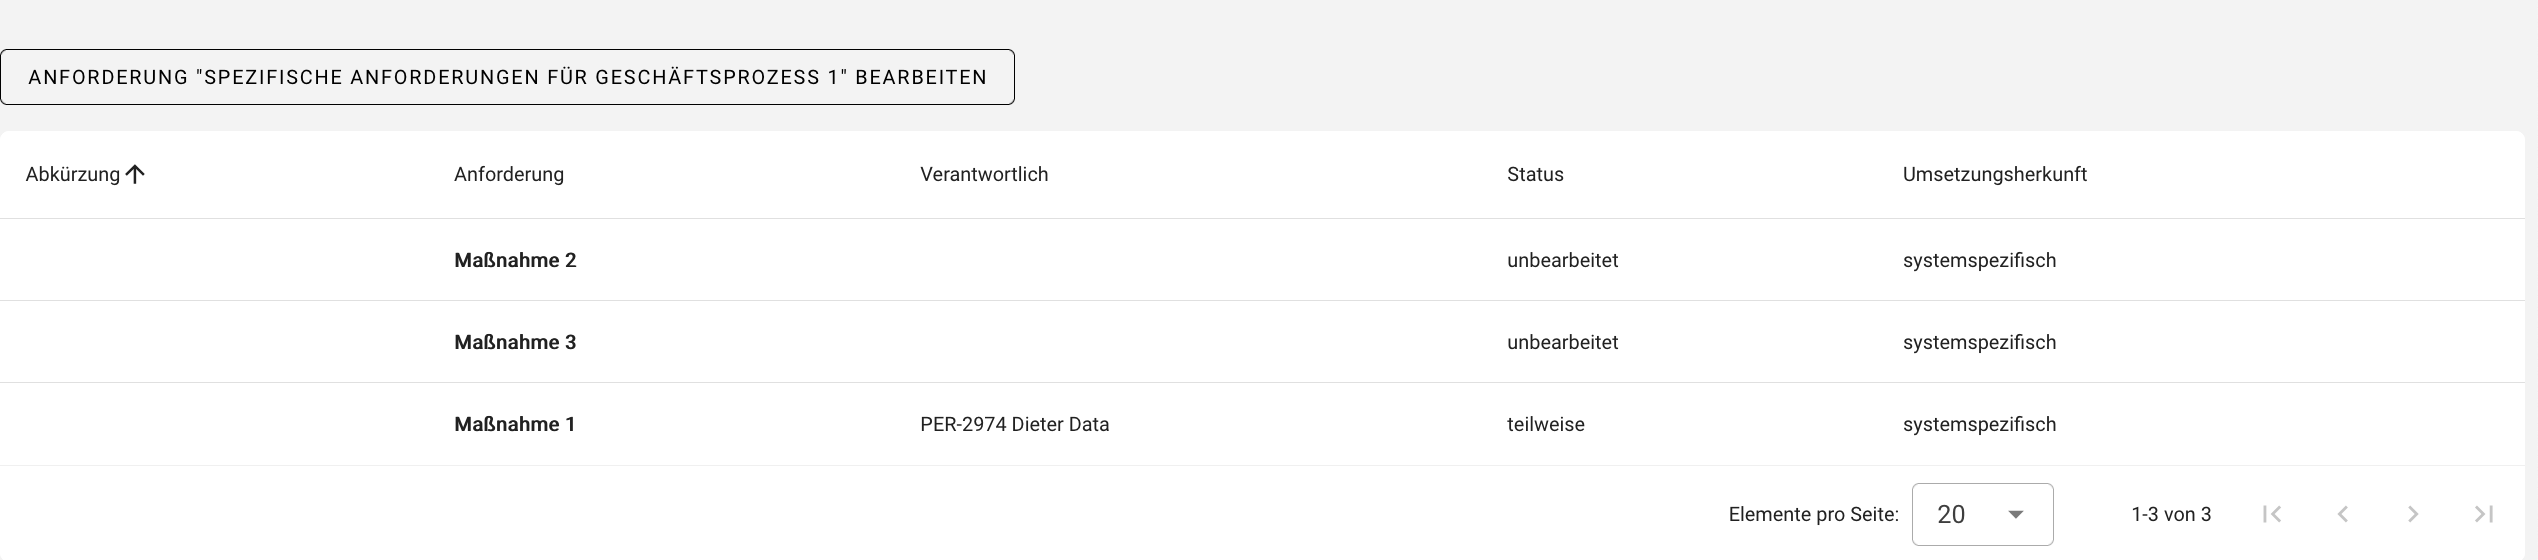Viewport: 2538px width, 560px height.
Task: Sort by the Anforderung column header
Action: point(509,175)
